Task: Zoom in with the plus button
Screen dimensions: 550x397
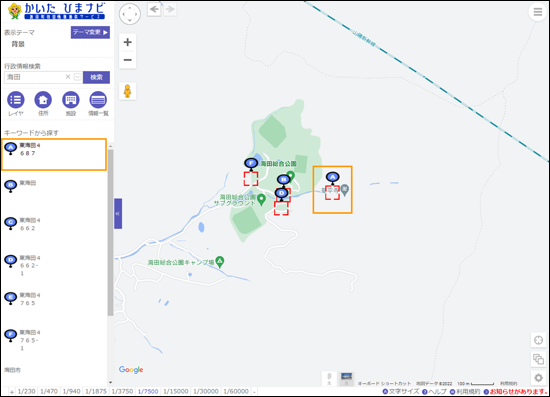Action: (x=128, y=42)
